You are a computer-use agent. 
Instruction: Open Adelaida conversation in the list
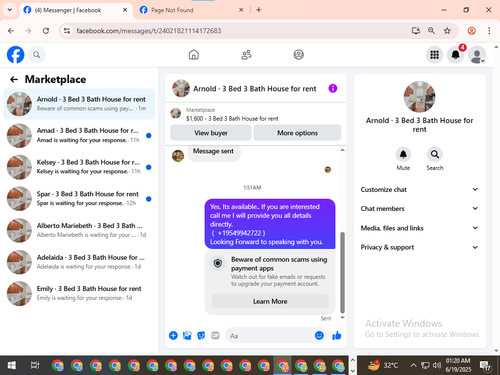[79, 262]
